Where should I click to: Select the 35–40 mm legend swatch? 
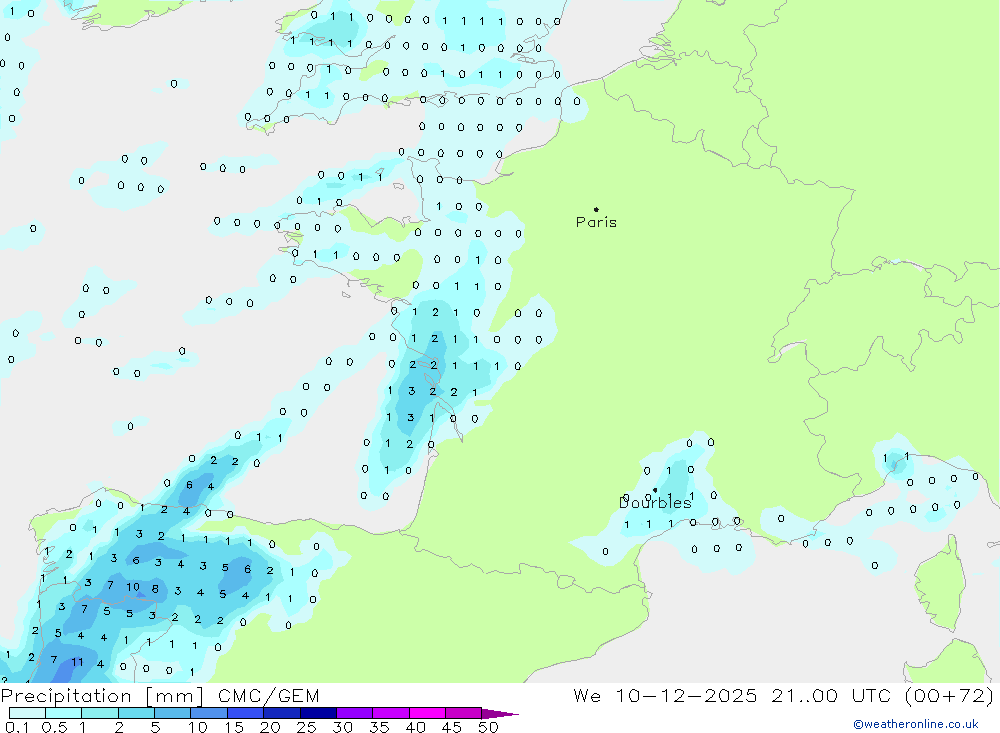point(390,713)
